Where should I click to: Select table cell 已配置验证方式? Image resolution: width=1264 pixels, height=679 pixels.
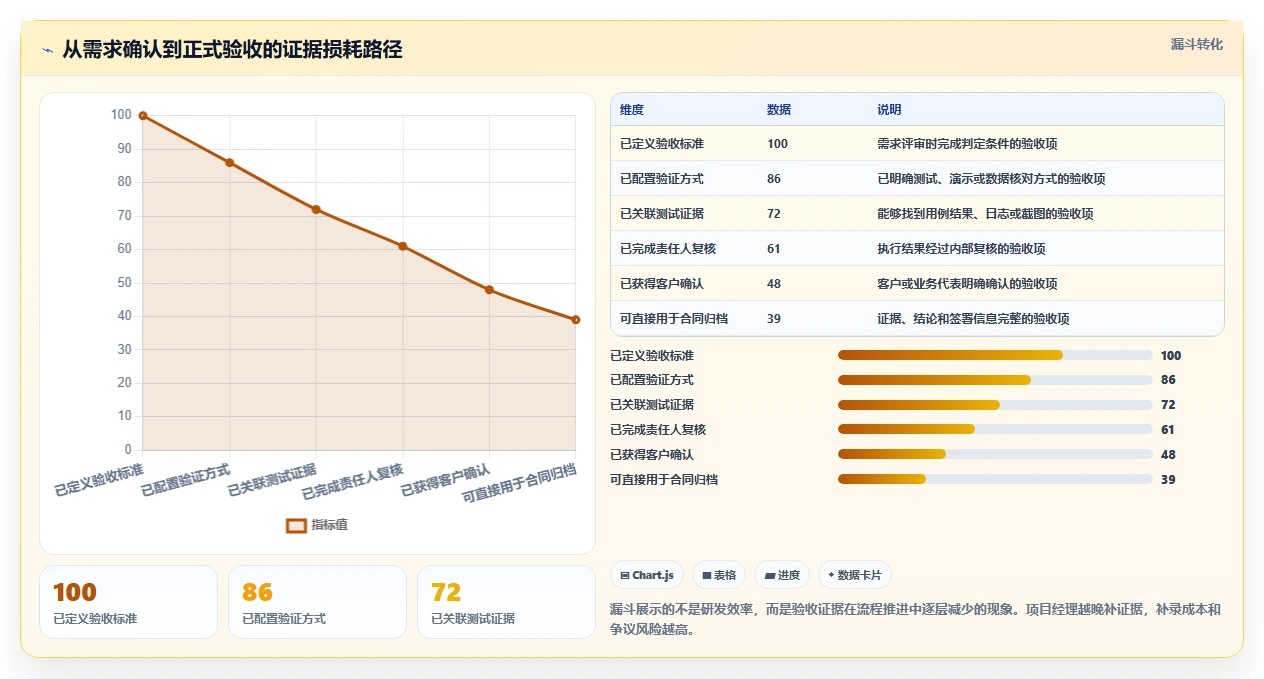(662, 179)
